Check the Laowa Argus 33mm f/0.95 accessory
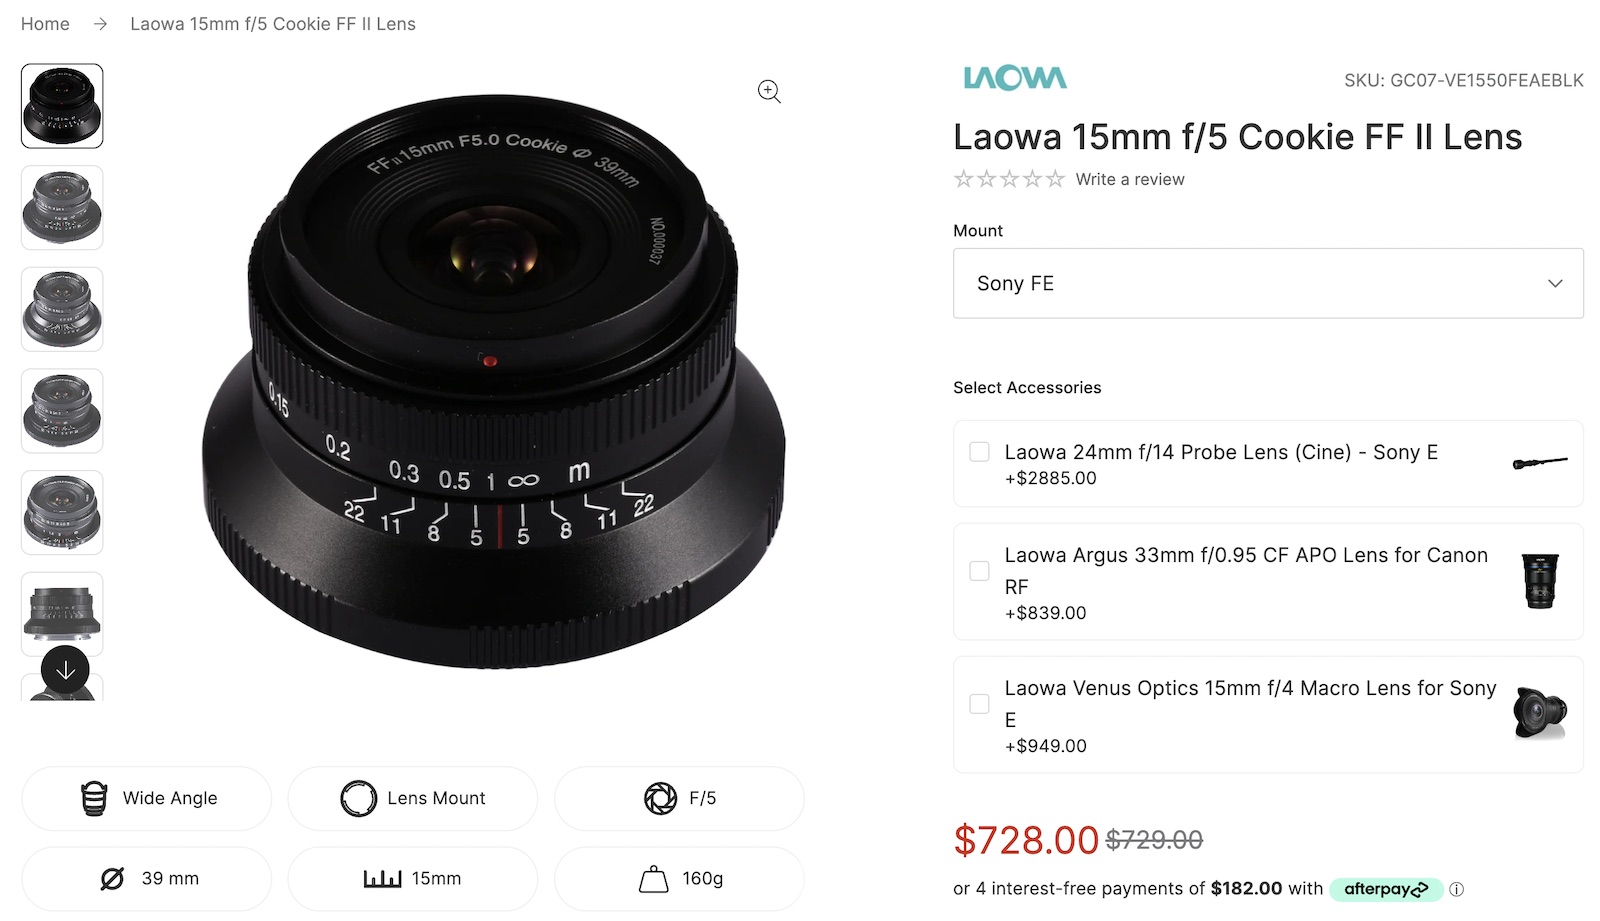This screenshot has height=921, width=1600. click(x=980, y=571)
